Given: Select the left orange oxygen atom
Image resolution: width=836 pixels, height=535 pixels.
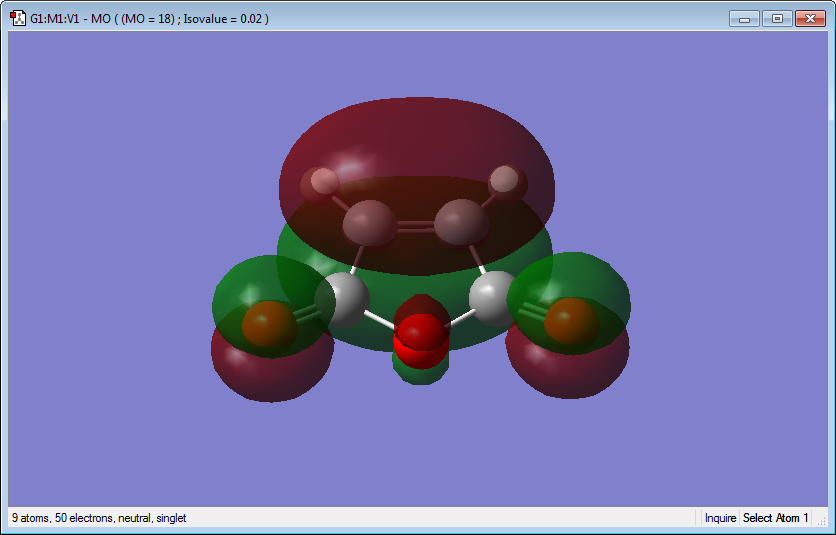Looking at the screenshot, I should (269, 324).
